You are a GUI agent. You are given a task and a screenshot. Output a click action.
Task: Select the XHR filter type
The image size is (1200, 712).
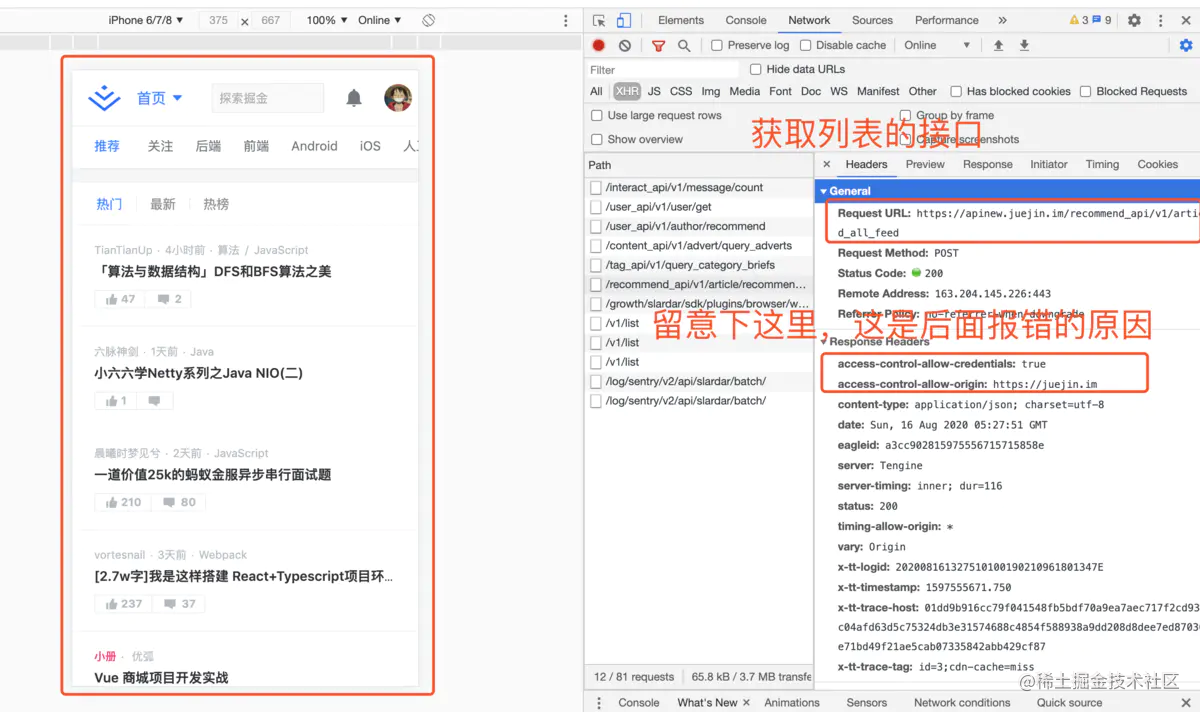click(x=627, y=91)
